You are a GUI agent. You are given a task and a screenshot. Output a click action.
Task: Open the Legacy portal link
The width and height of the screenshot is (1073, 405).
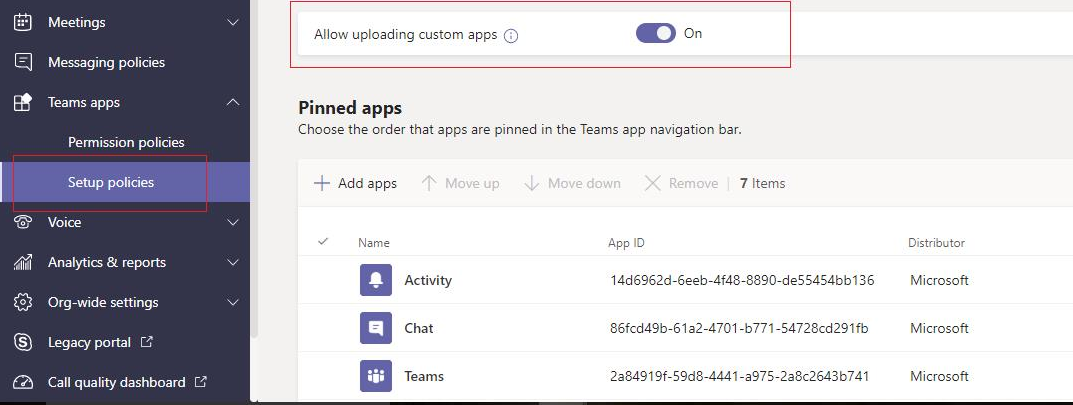(x=89, y=342)
